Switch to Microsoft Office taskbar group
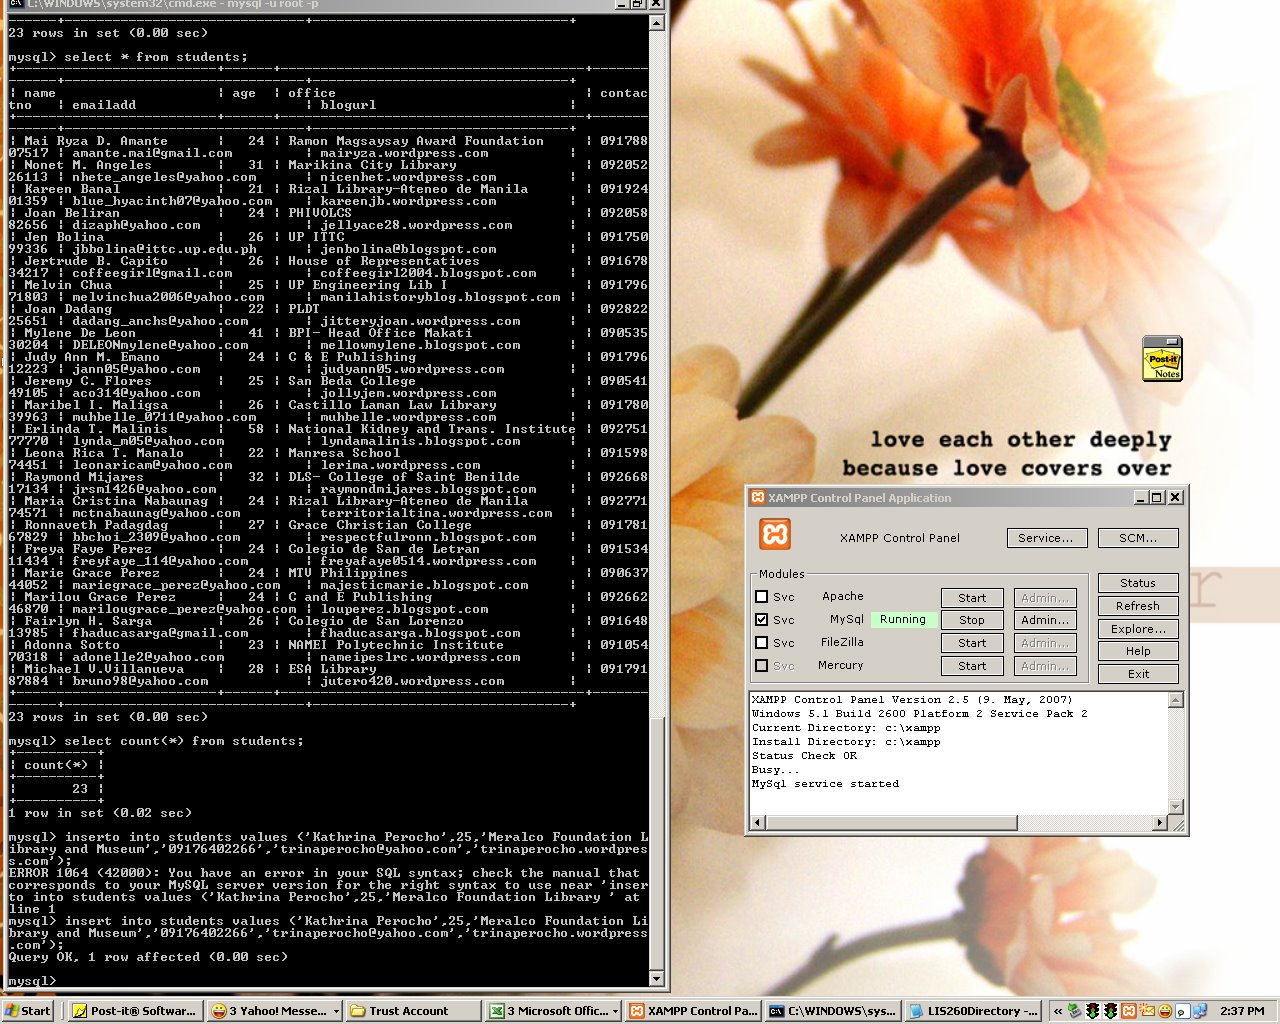 pyautogui.click(x=552, y=1011)
